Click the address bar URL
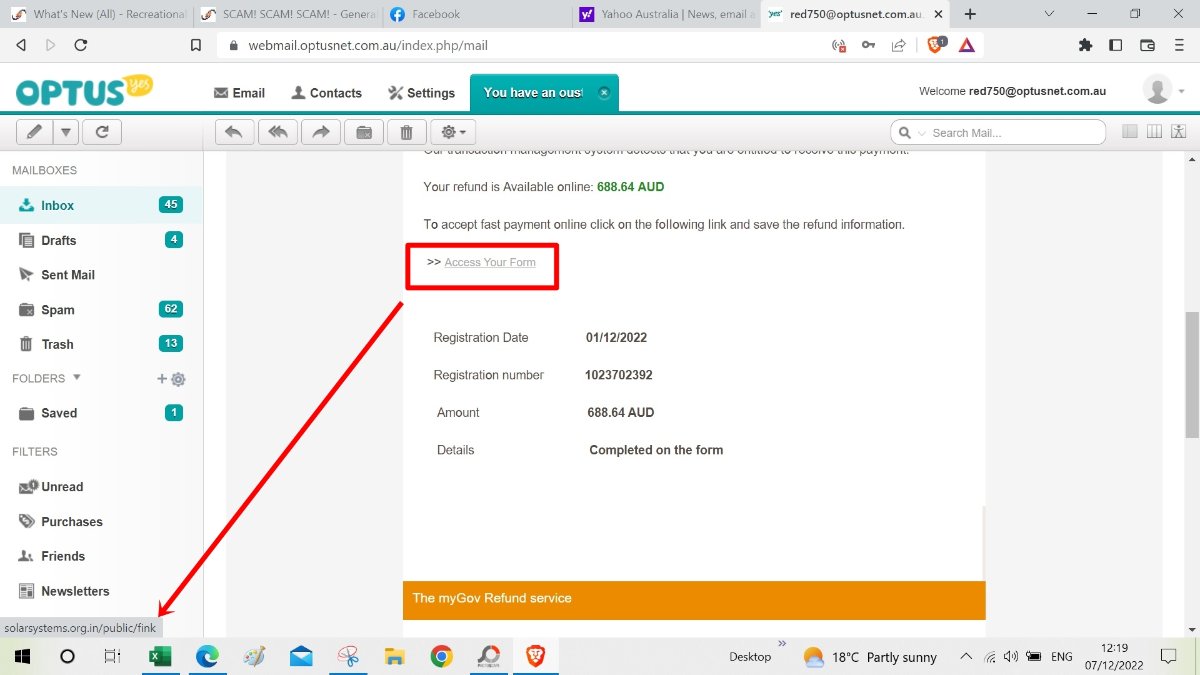Viewport: 1200px width, 675px height. [x=370, y=45]
